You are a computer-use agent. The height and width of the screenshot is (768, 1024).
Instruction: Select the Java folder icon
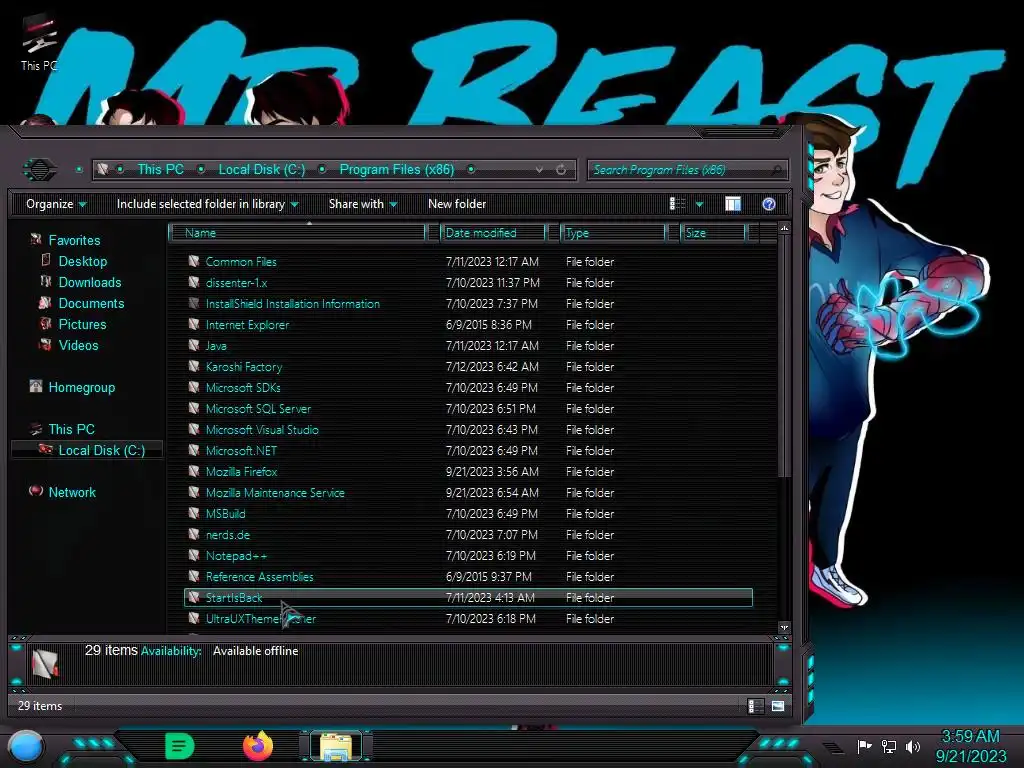tap(194, 345)
